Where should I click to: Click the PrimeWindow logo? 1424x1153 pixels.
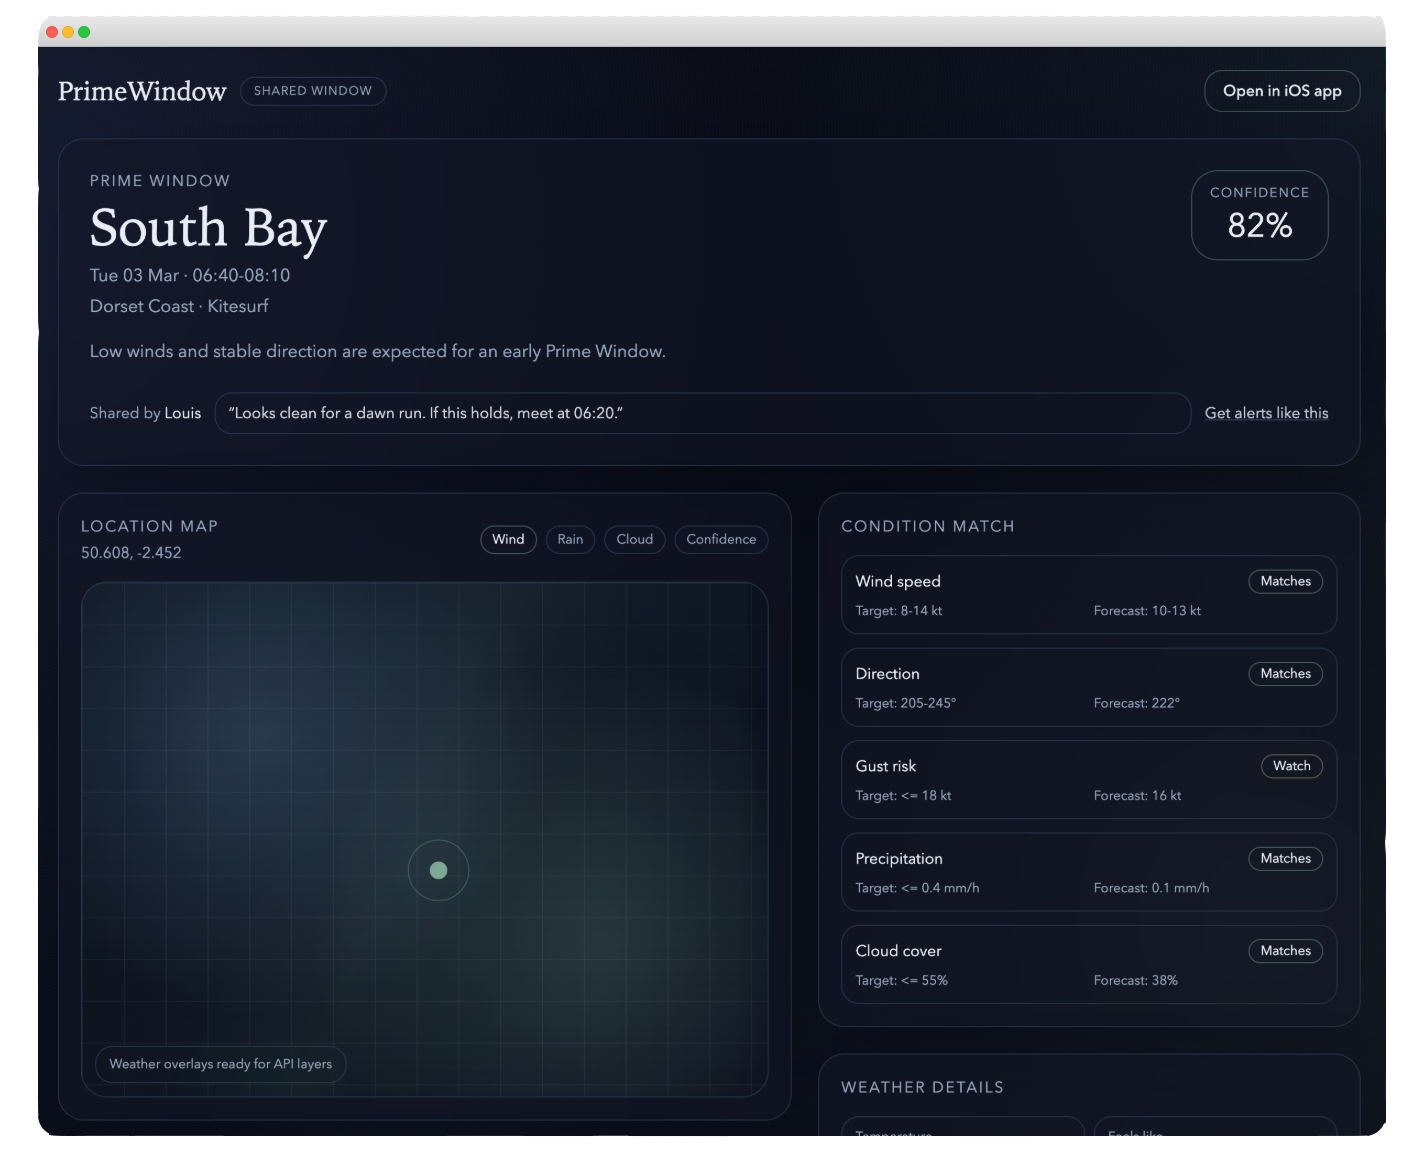142,91
